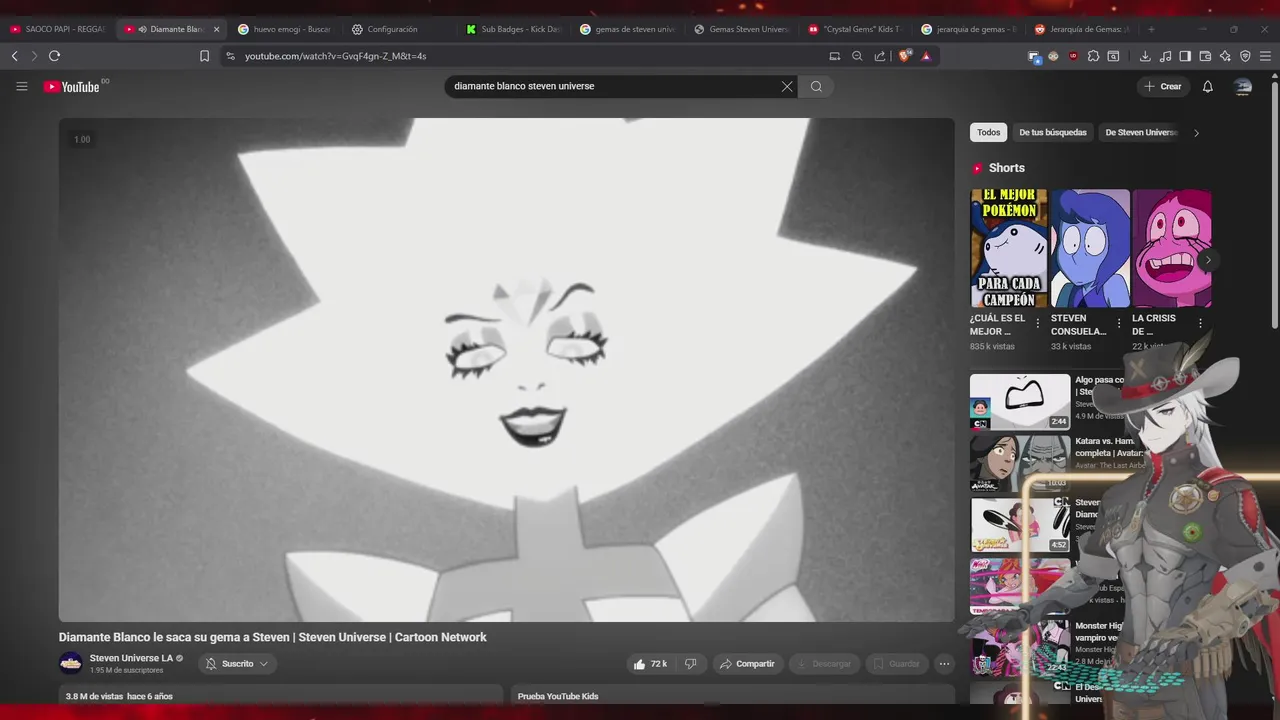Open the uBlock Origin extension icon
Image resolution: width=1280 pixels, height=720 pixels.
pos(1073,56)
